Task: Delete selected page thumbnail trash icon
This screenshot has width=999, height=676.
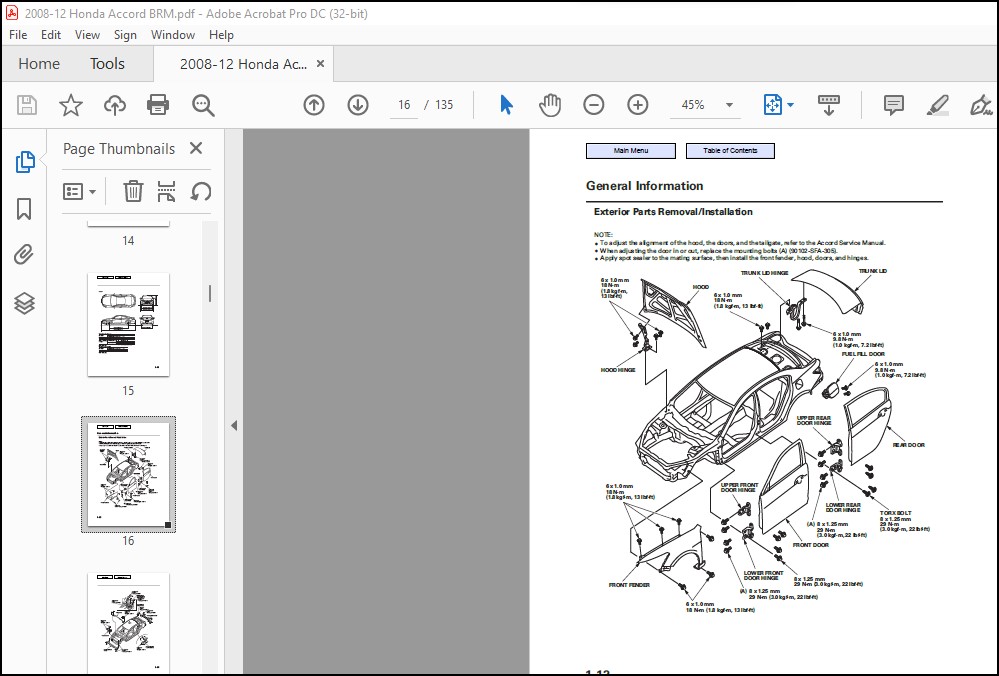Action: tap(133, 191)
